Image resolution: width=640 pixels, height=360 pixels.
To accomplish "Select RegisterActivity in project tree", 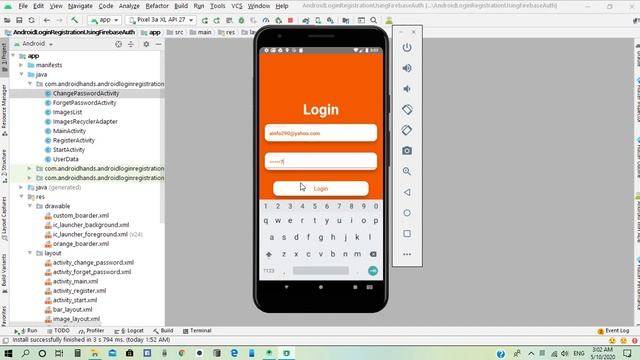I will coord(73,140).
